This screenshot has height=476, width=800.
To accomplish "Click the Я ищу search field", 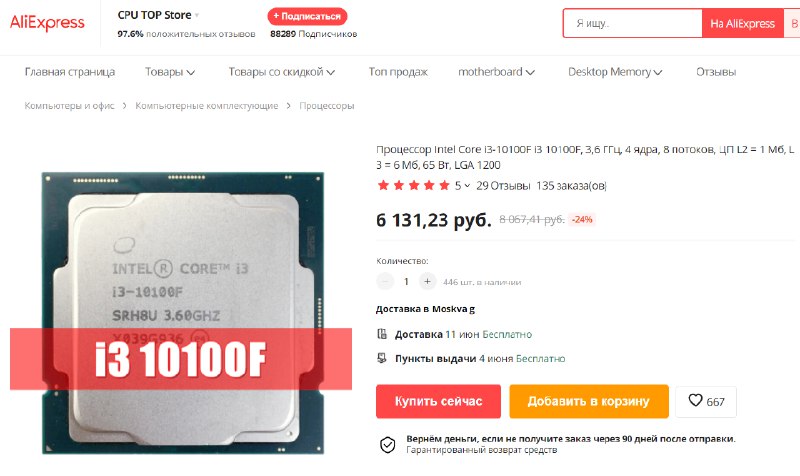I will [633, 23].
